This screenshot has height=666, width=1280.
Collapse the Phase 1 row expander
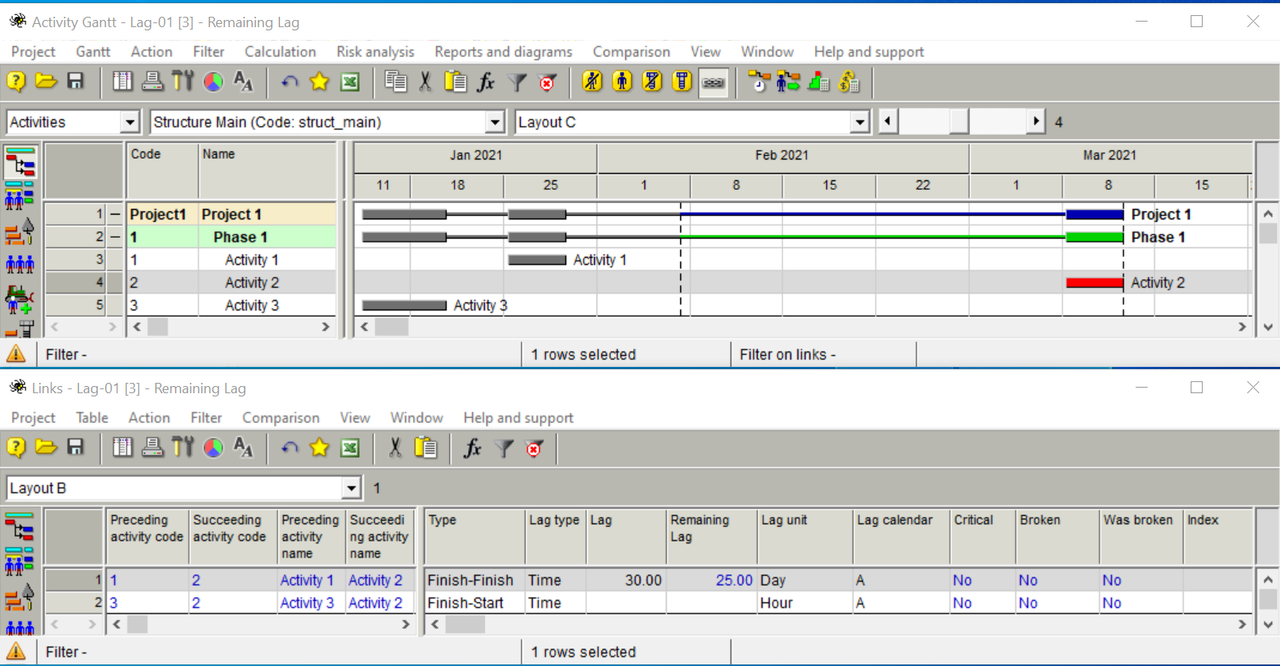[x=116, y=237]
